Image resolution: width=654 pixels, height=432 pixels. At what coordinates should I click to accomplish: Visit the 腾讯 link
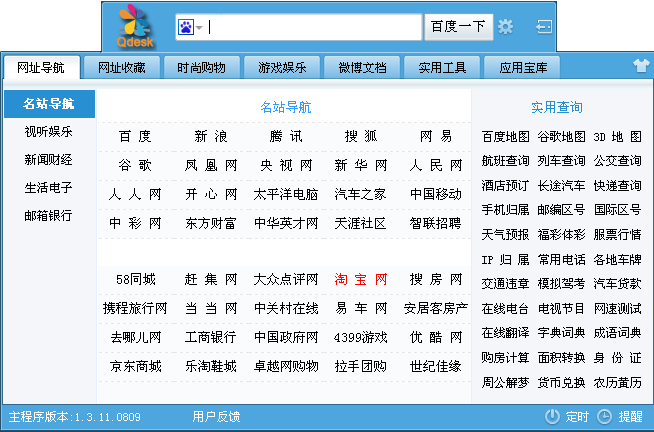point(285,136)
